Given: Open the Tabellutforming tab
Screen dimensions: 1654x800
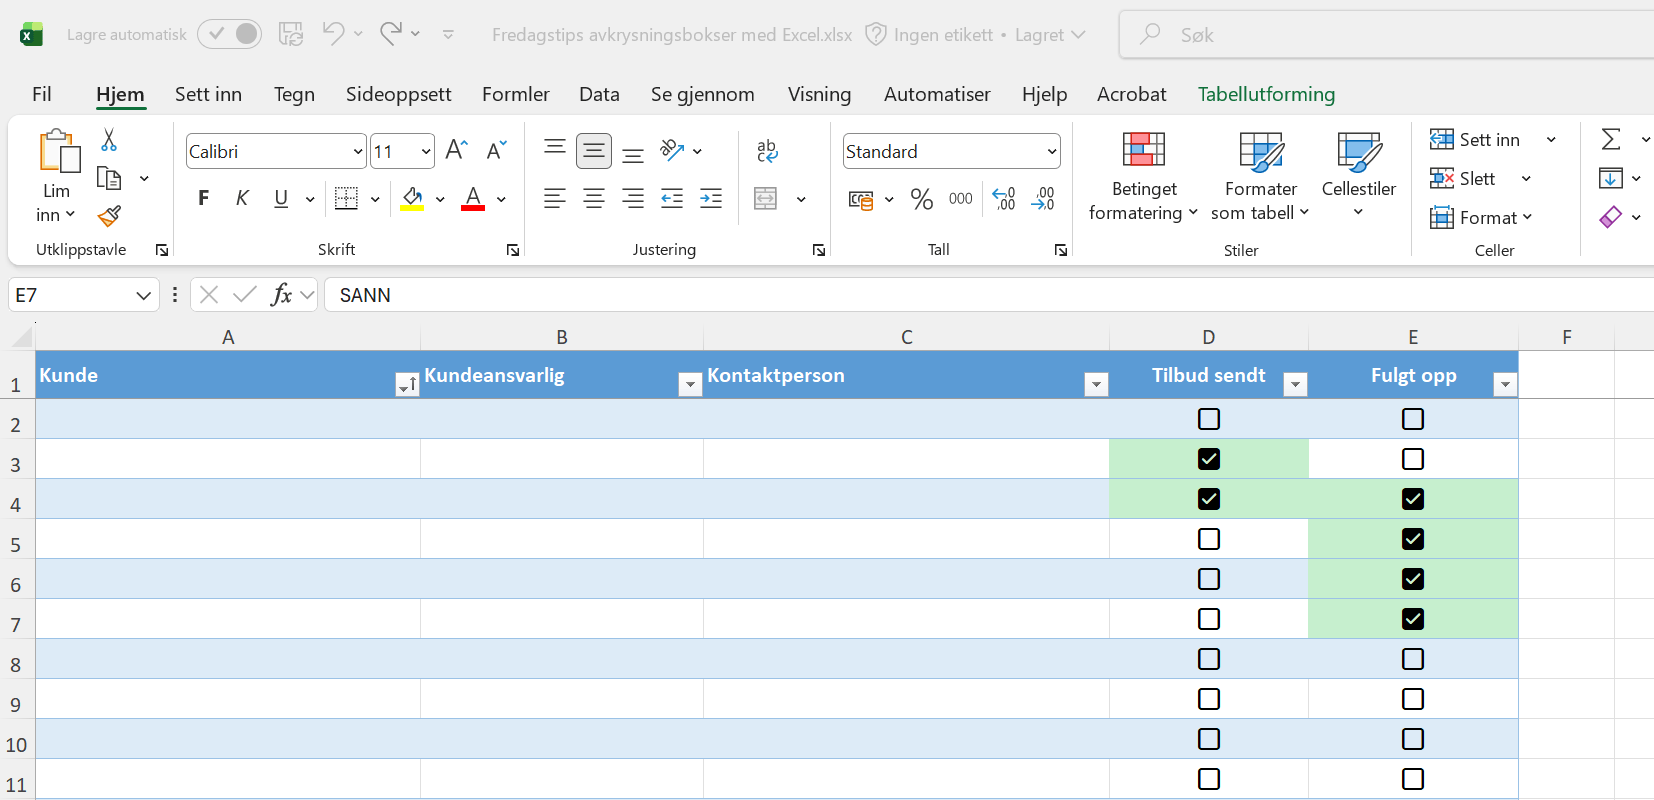Looking at the screenshot, I should [1266, 94].
